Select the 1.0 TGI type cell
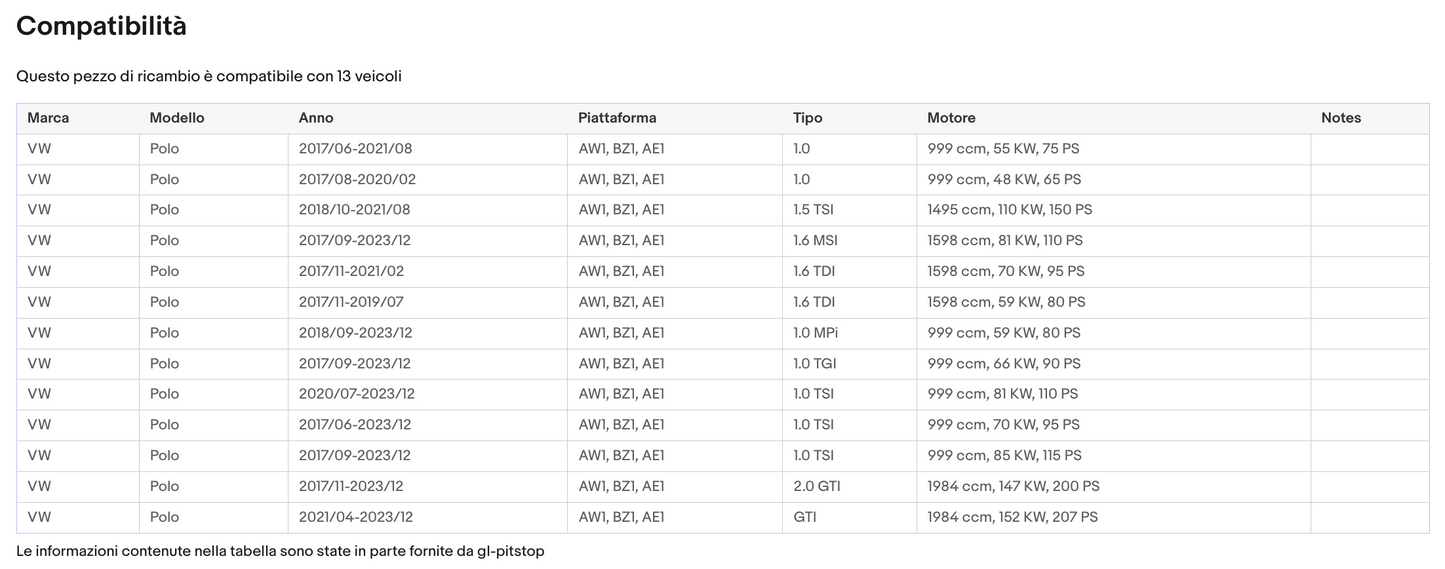1445x569 pixels. 816,364
